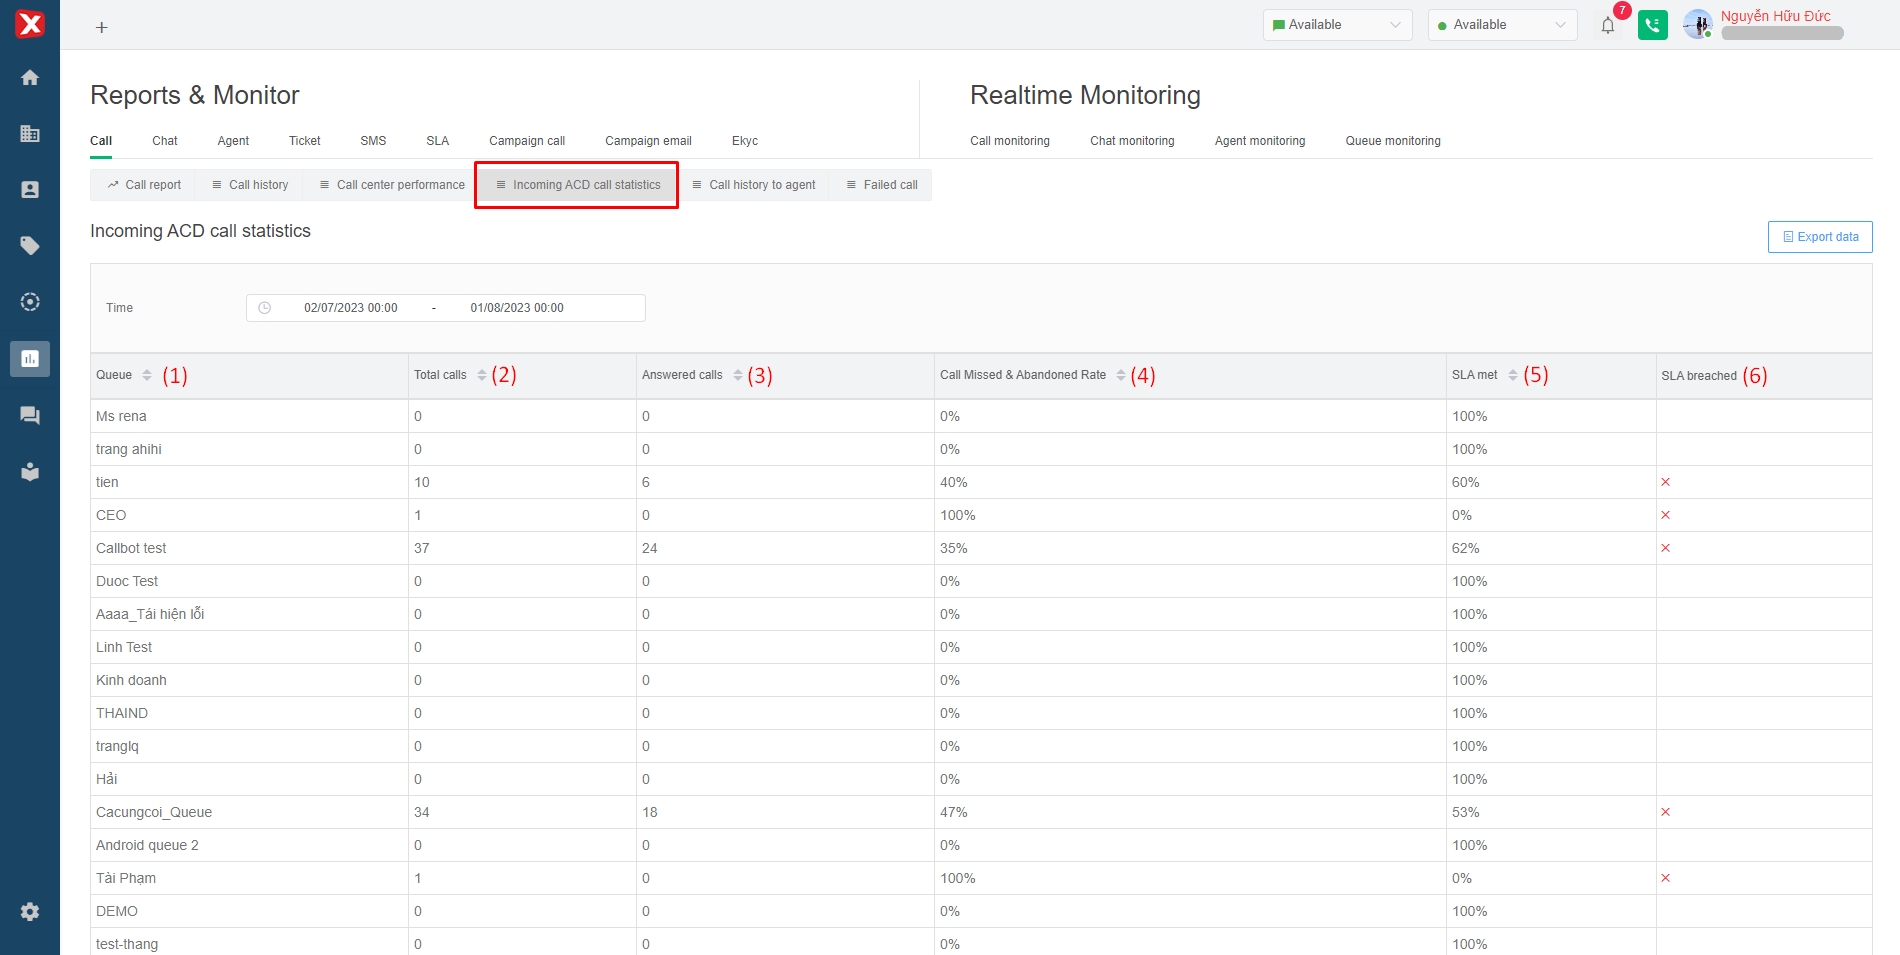Click the home icon in the sidebar
Screen dimensions: 1900x955
[x=30, y=78]
